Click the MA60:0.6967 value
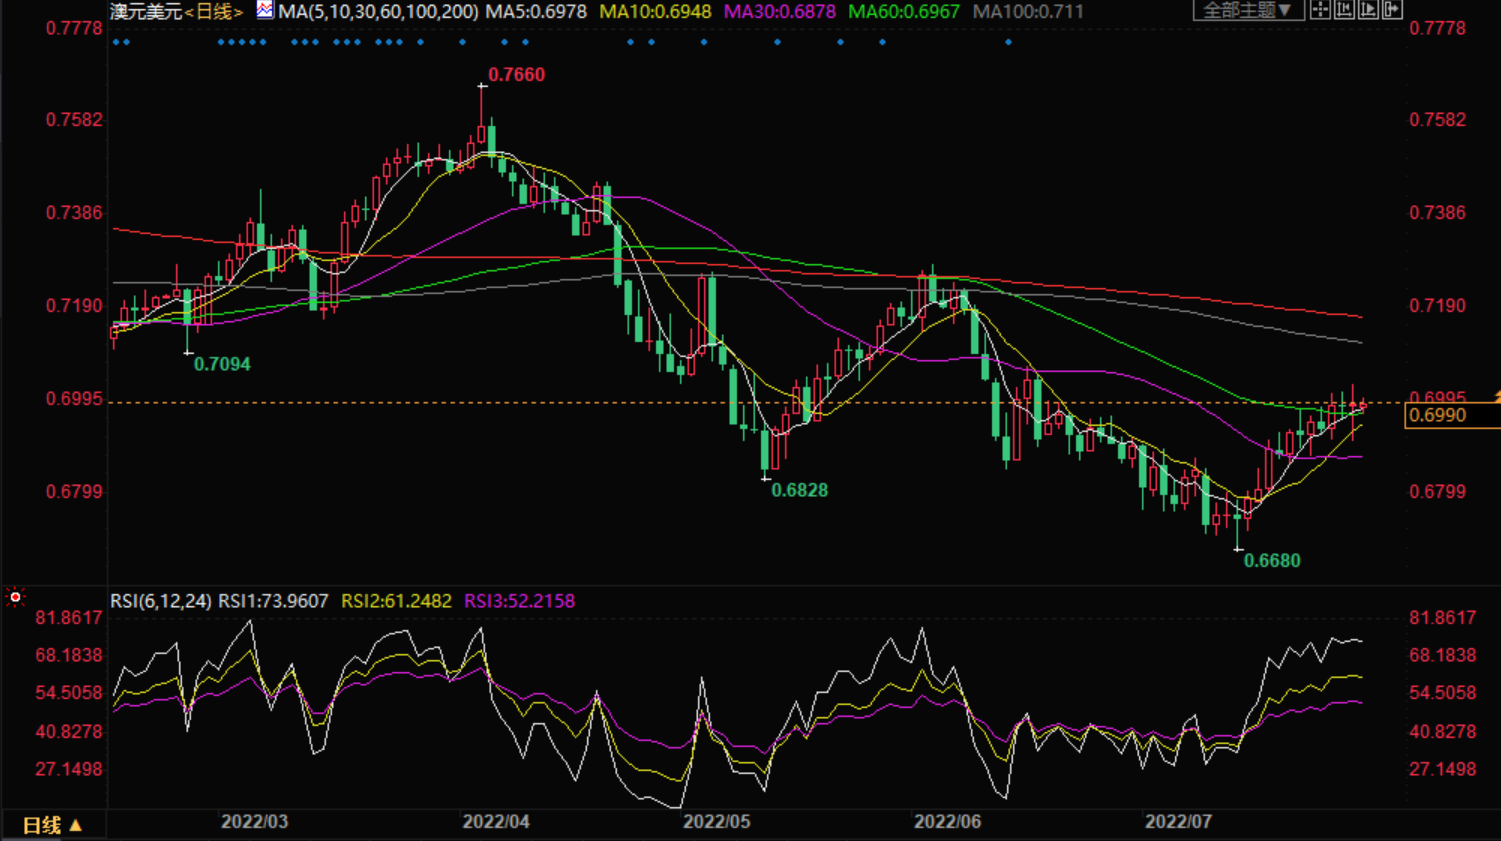This screenshot has width=1501, height=841. click(x=903, y=12)
